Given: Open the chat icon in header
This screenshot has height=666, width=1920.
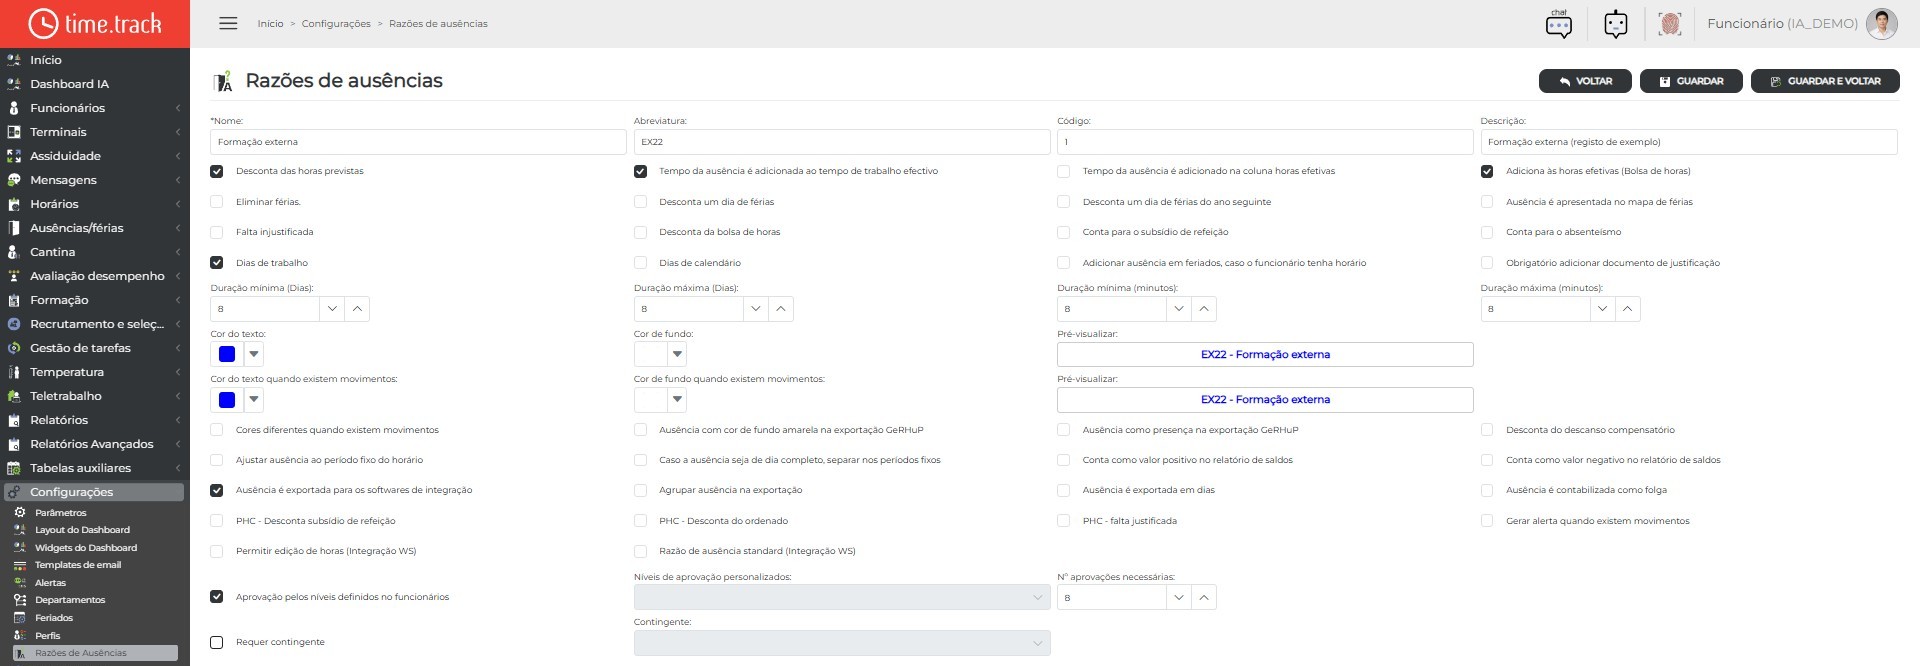Looking at the screenshot, I should pyautogui.click(x=1558, y=24).
